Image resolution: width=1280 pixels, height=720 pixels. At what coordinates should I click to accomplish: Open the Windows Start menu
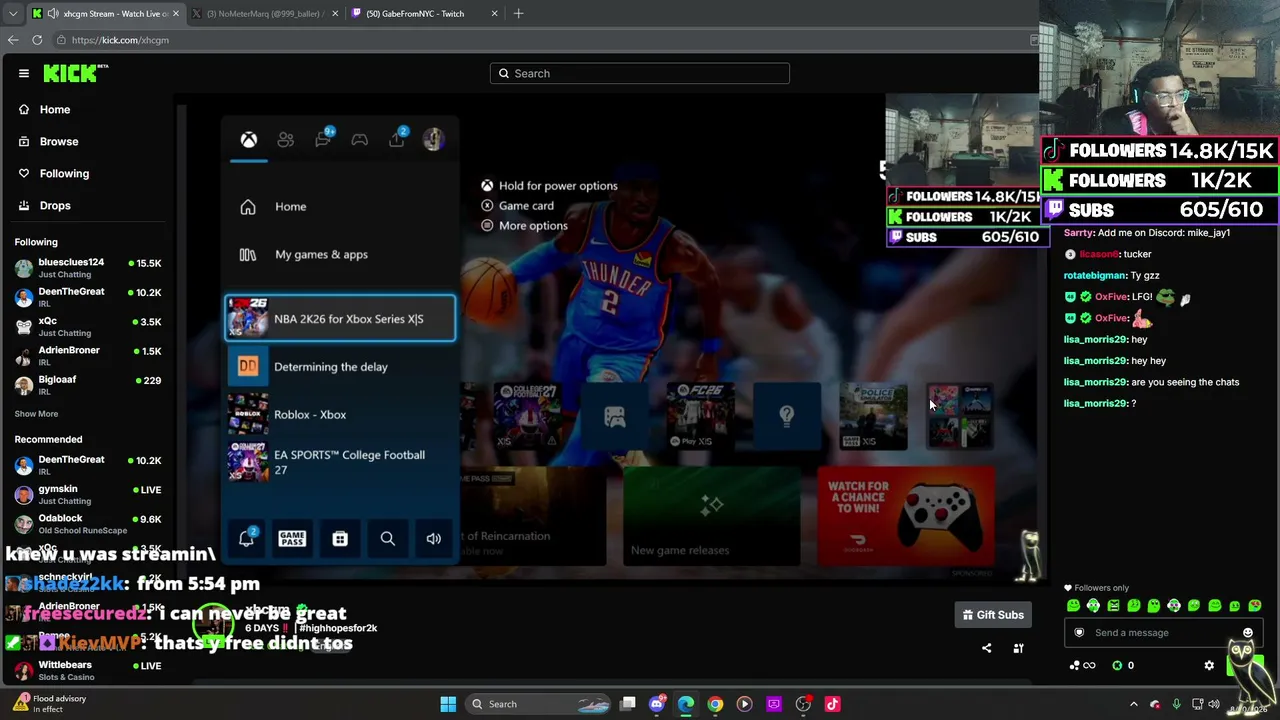click(448, 704)
